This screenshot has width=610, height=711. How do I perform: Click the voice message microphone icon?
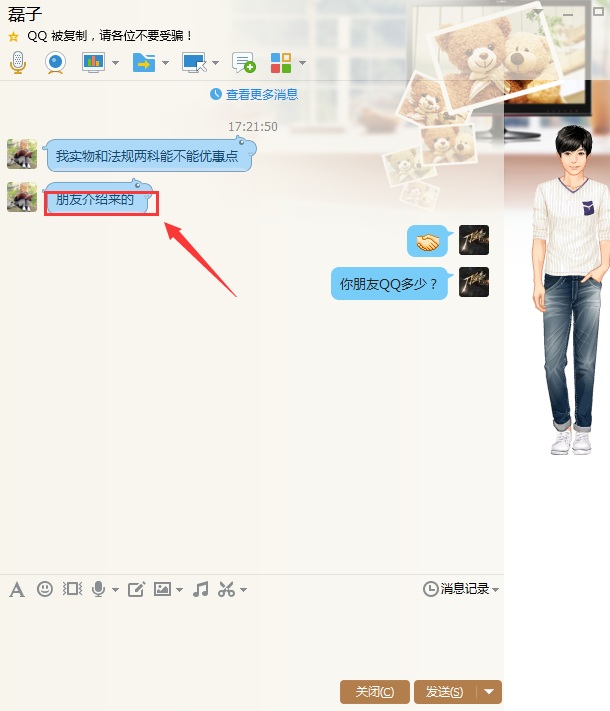tap(98, 589)
